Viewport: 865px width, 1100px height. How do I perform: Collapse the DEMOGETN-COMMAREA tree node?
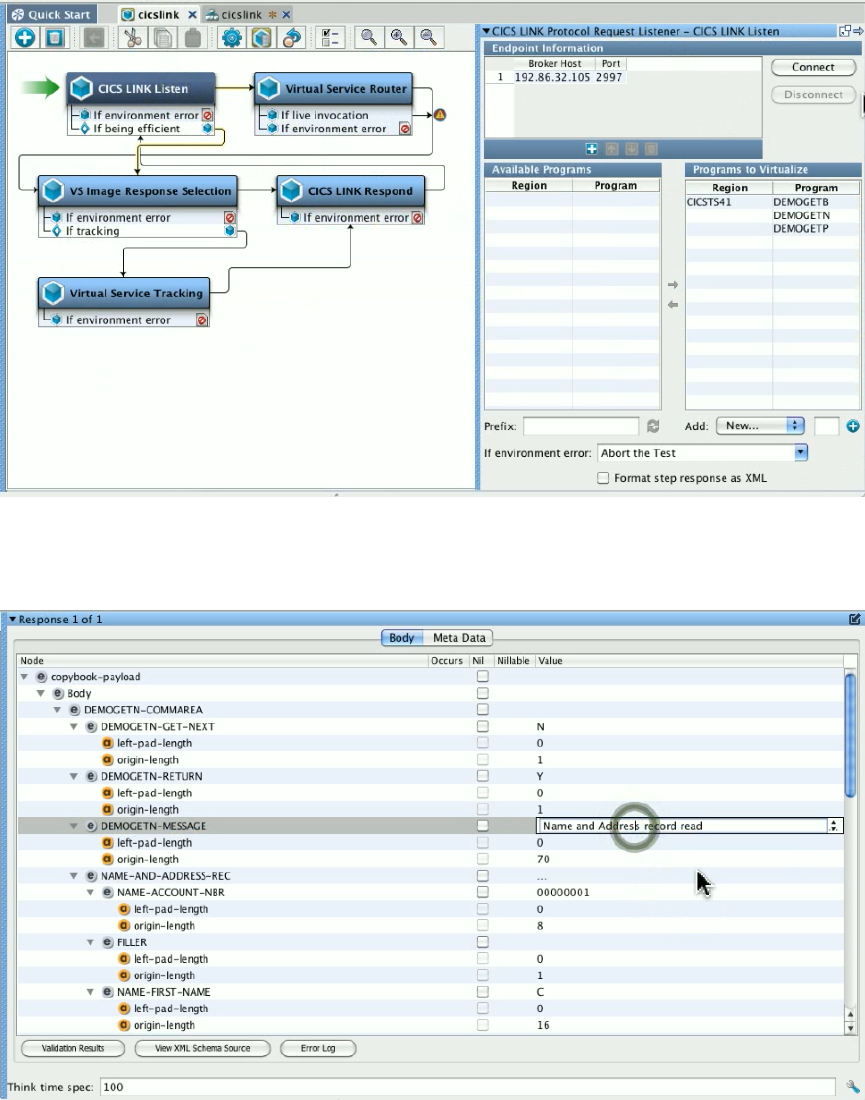coord(58,709)
